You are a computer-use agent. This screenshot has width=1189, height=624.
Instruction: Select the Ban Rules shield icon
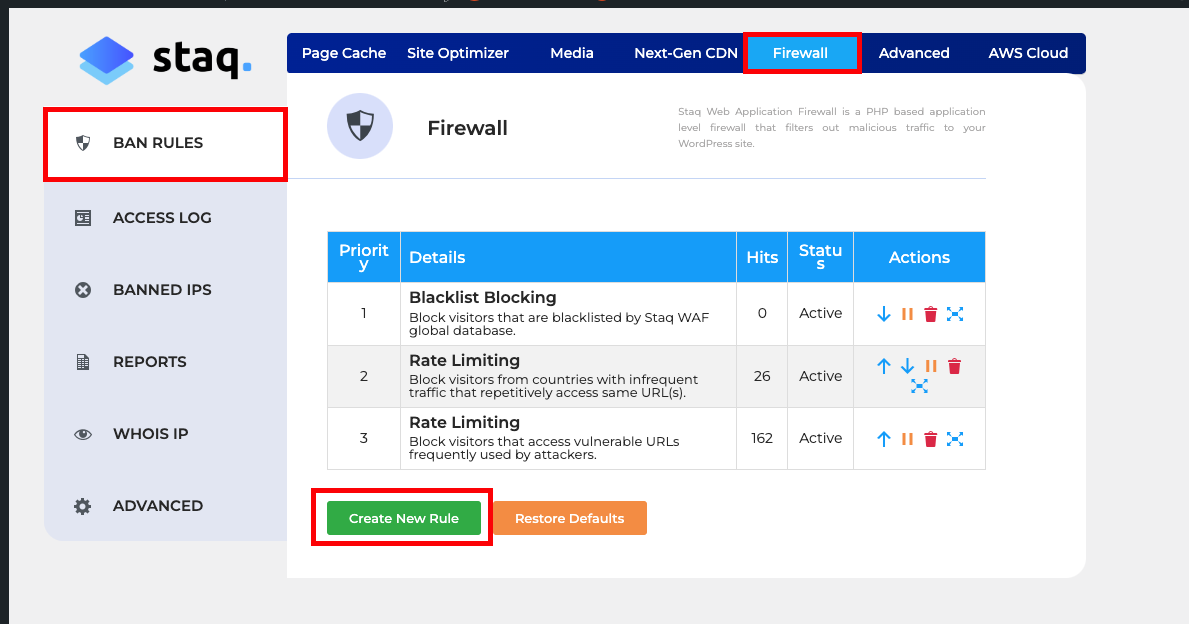tap(83, 142)
